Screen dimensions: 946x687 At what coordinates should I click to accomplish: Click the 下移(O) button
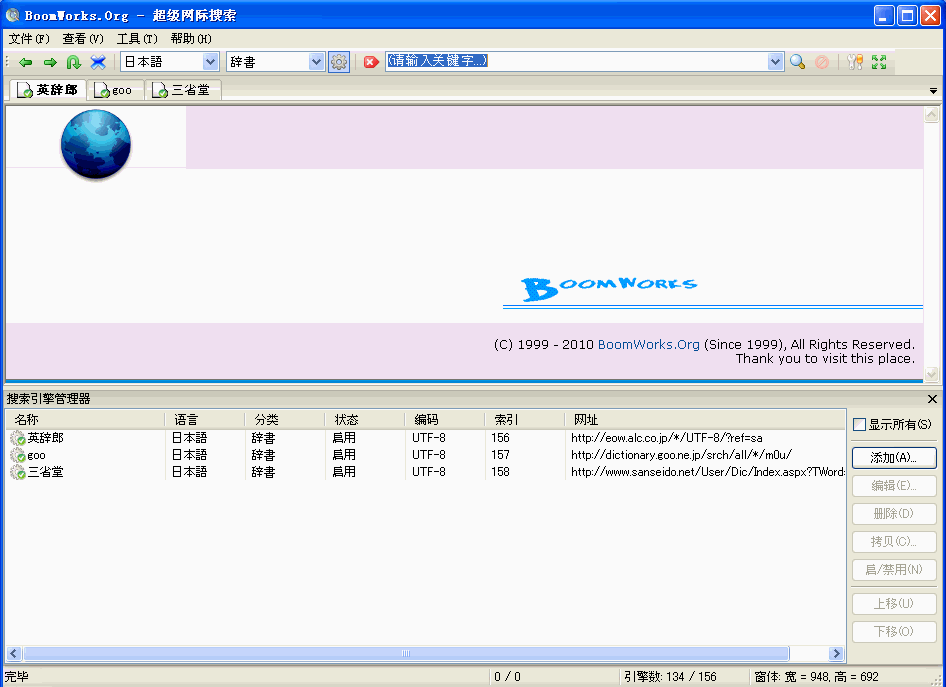coord(894,632)
